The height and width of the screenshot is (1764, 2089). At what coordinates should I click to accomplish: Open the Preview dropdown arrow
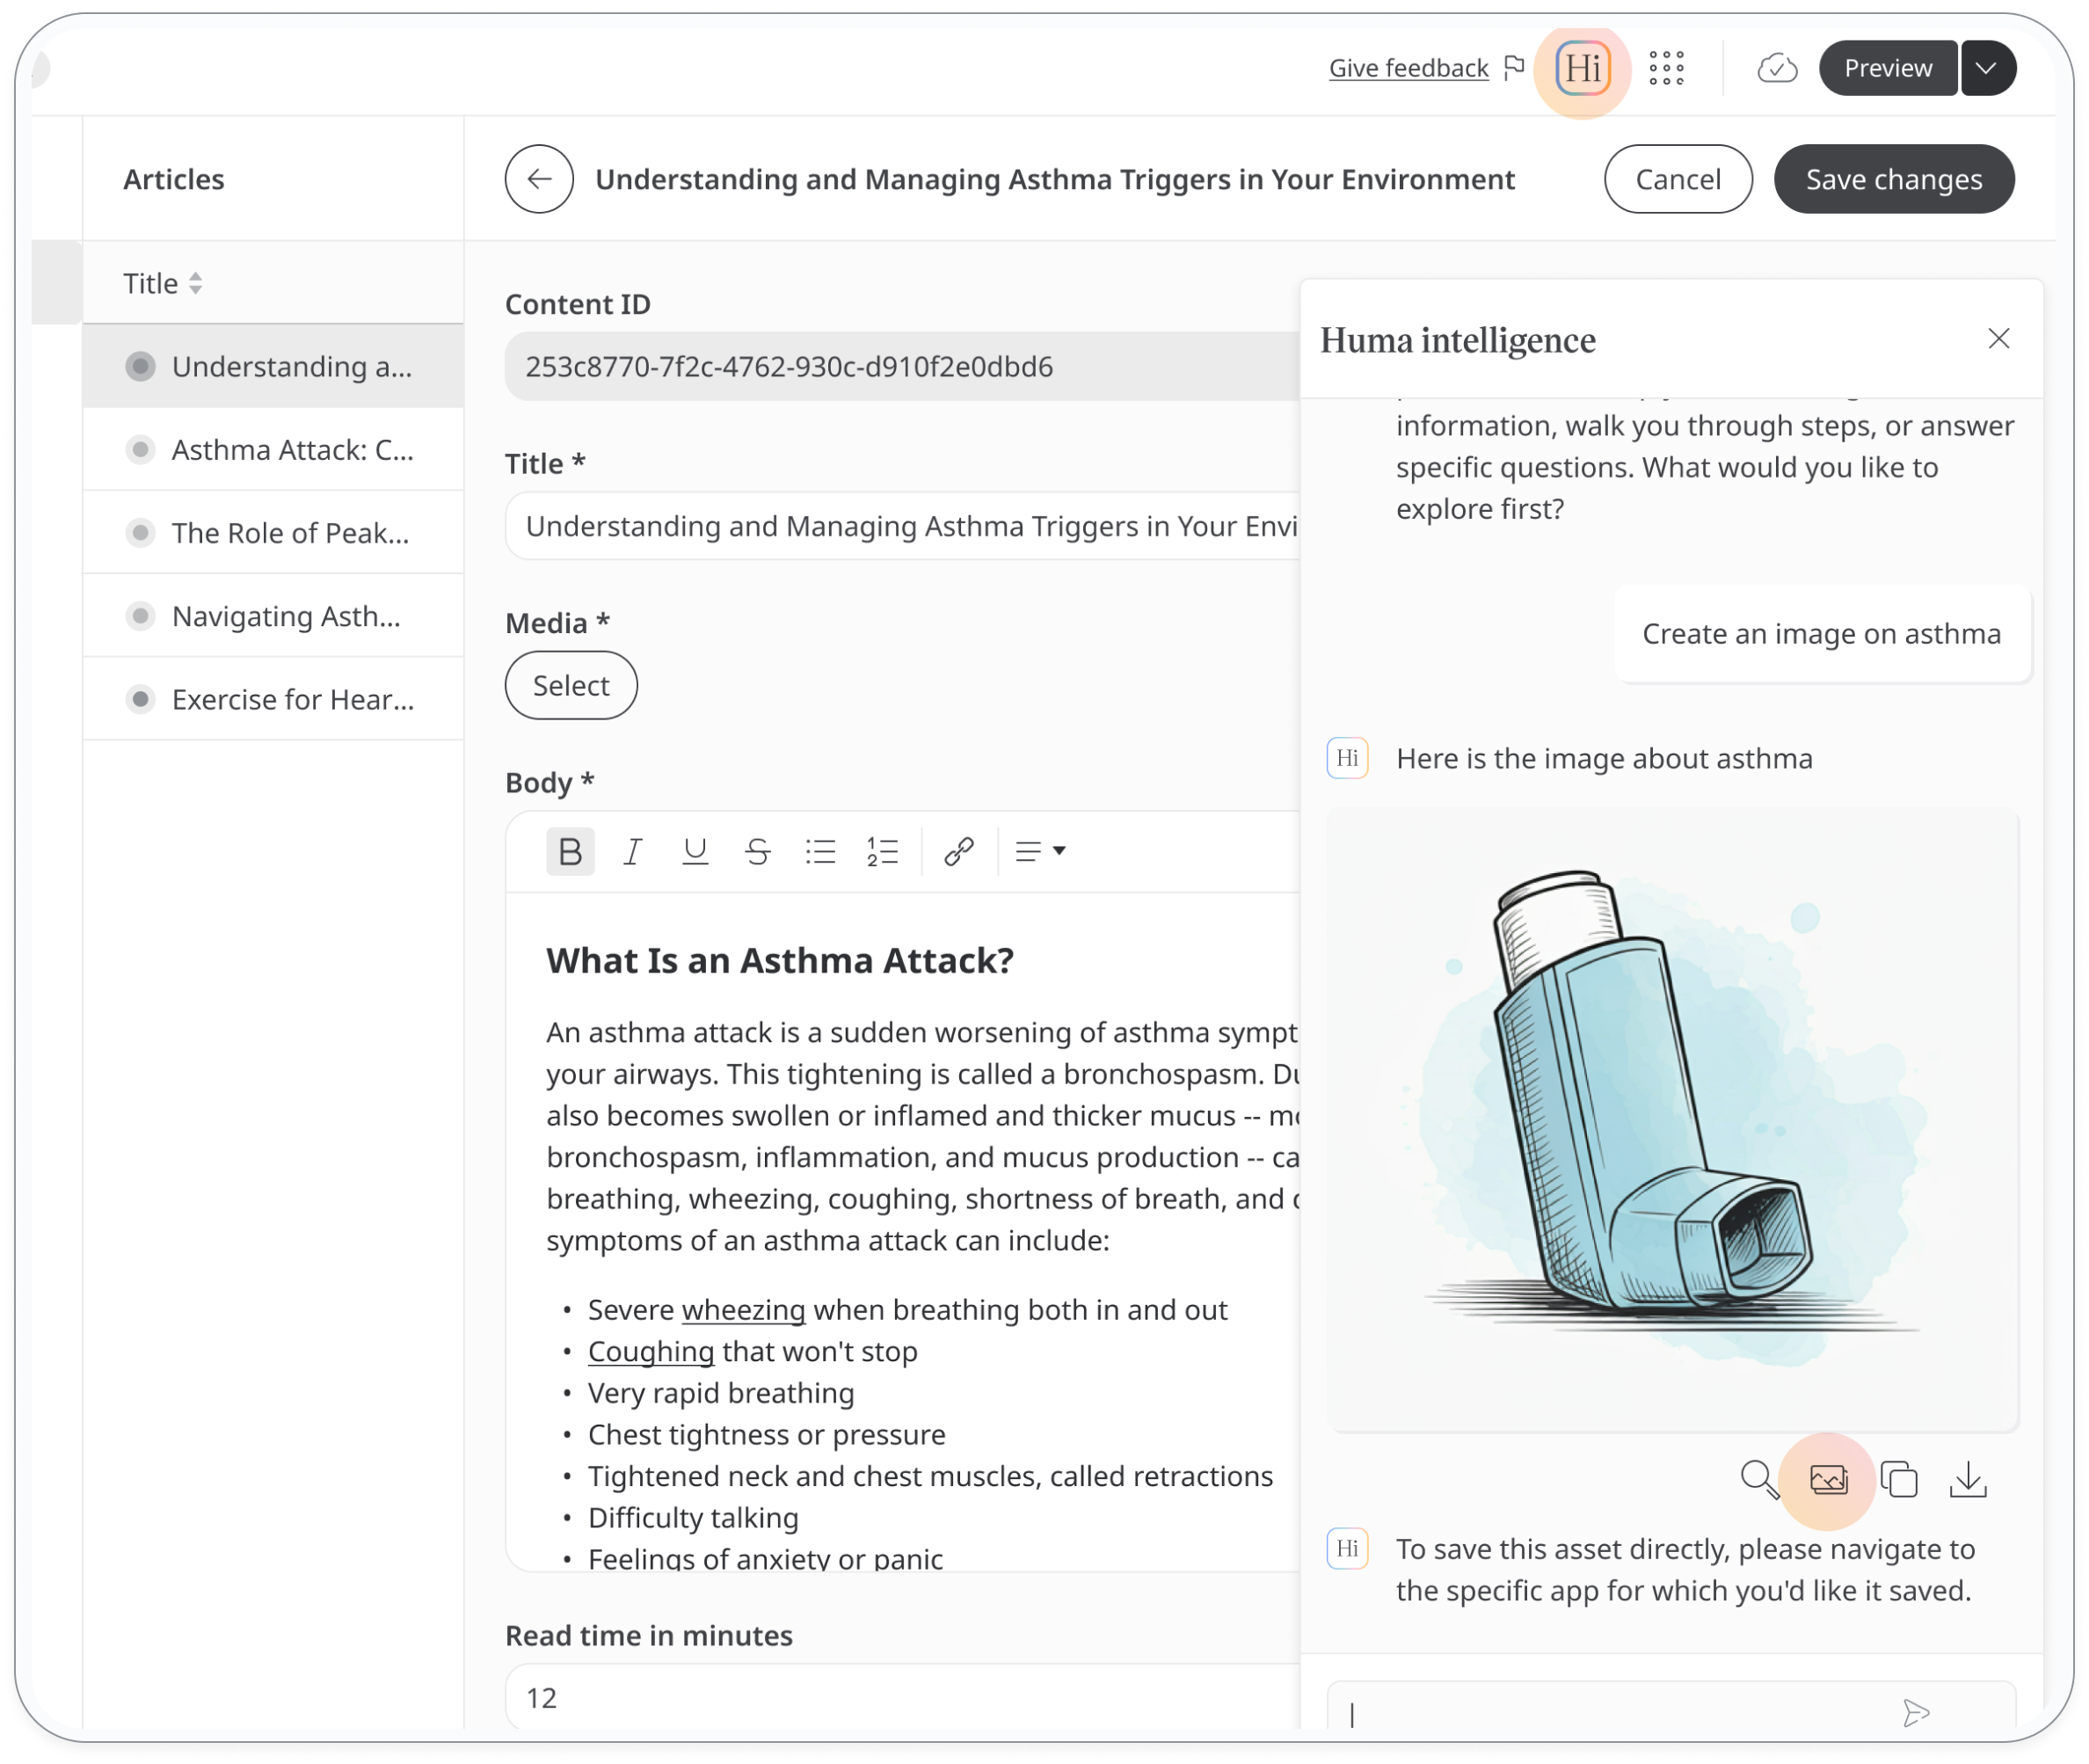1987,68
